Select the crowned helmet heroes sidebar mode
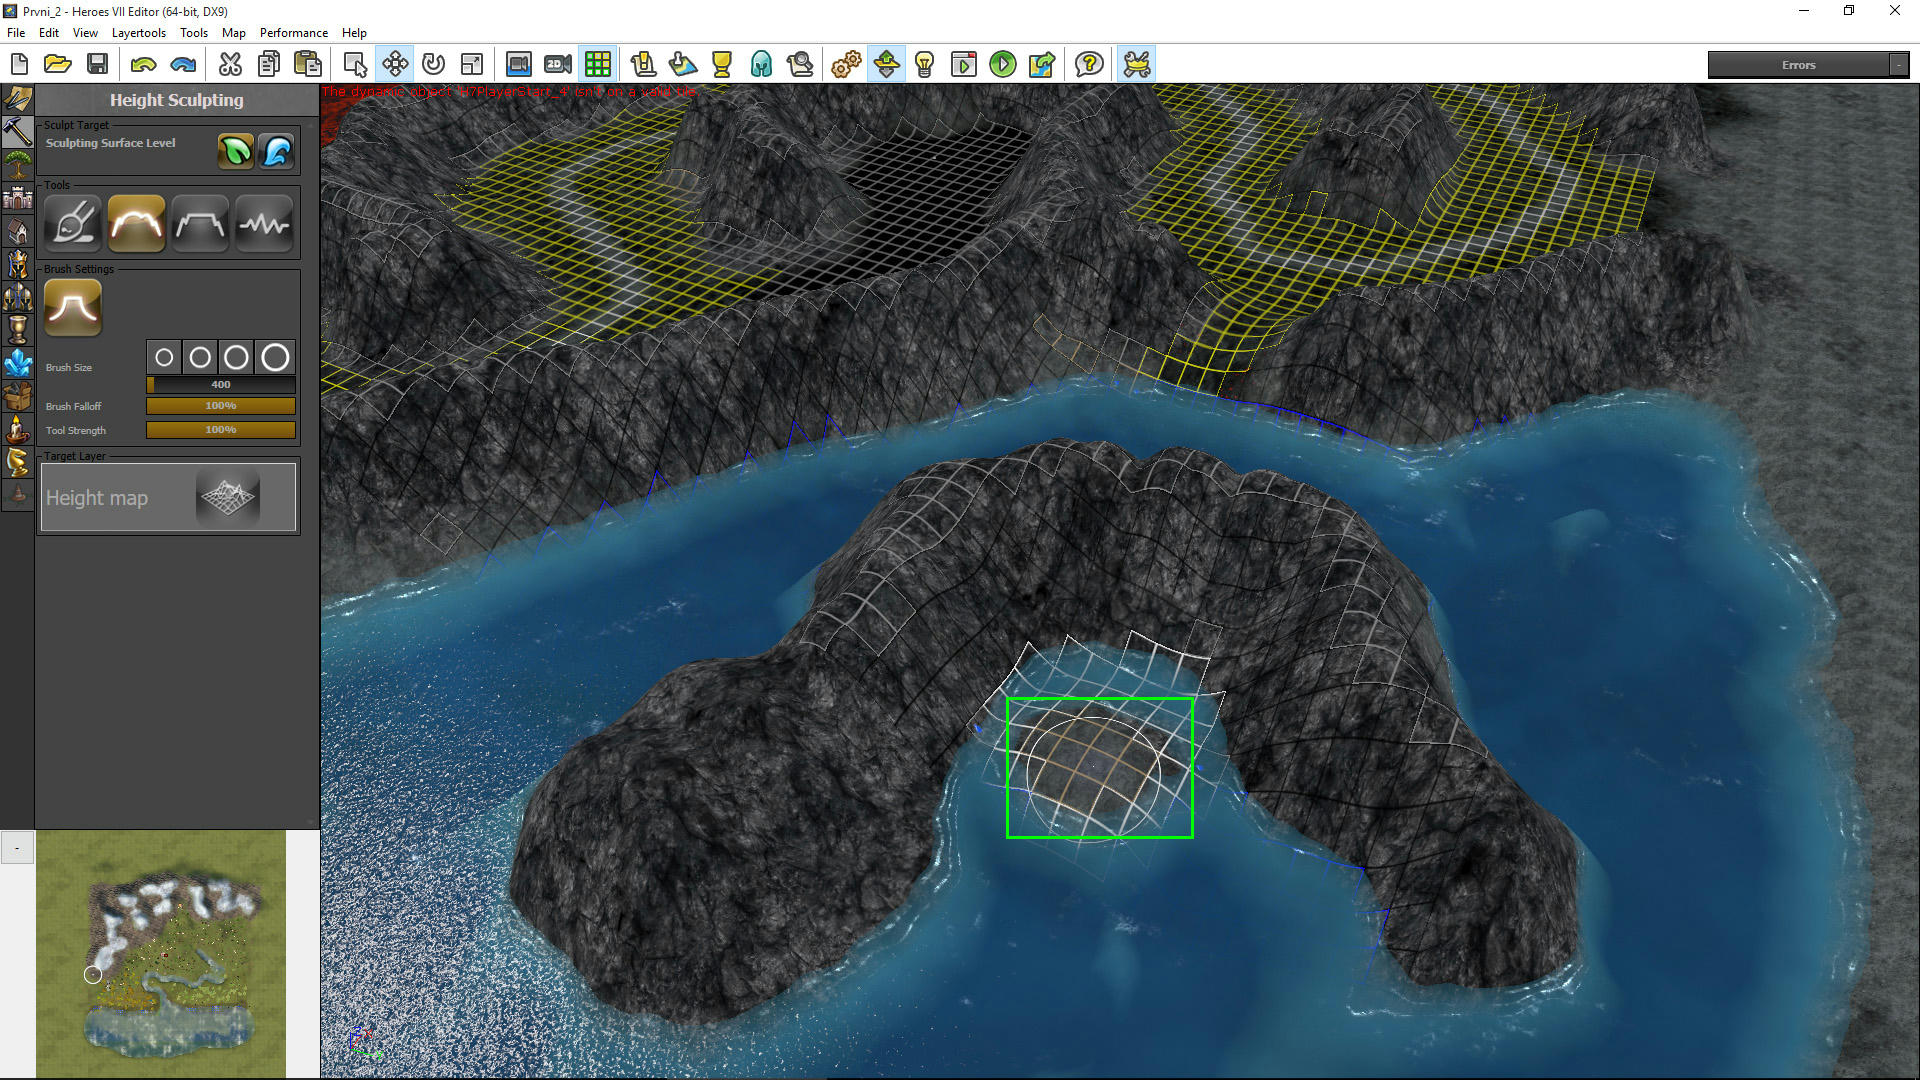The height and width of the screenshot is (1080, 1920). (x=18, y=264)
